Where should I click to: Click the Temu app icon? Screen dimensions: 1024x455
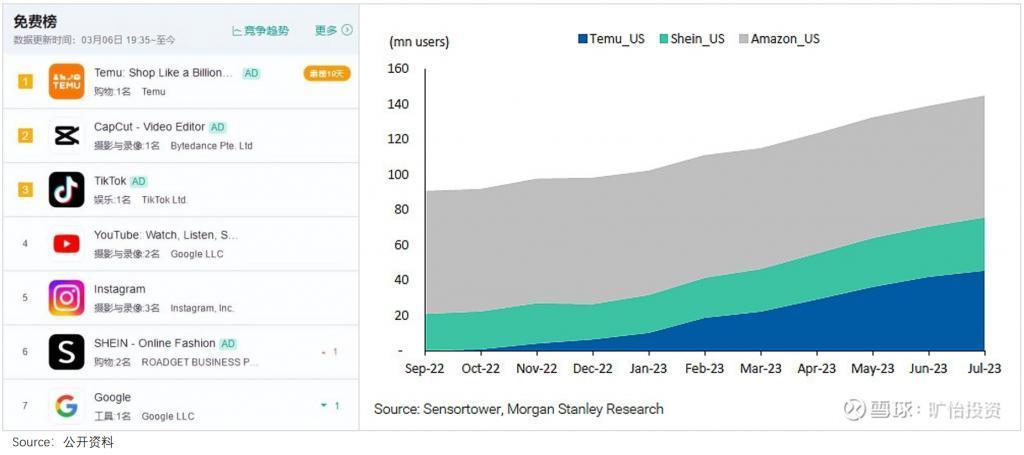coord(67,81)
